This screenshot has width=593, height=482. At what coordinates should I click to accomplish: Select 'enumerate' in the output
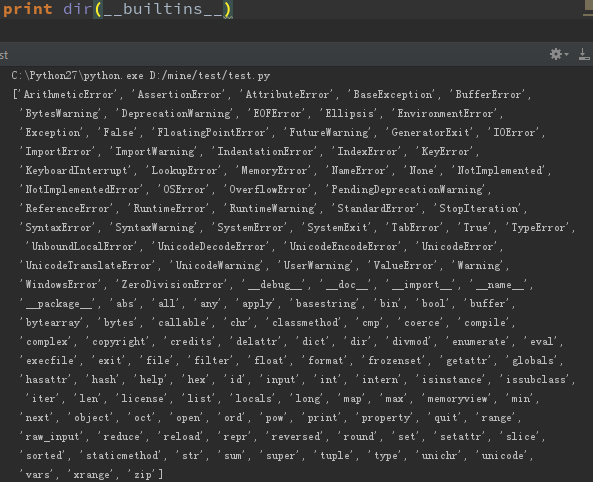click(478, 341)
